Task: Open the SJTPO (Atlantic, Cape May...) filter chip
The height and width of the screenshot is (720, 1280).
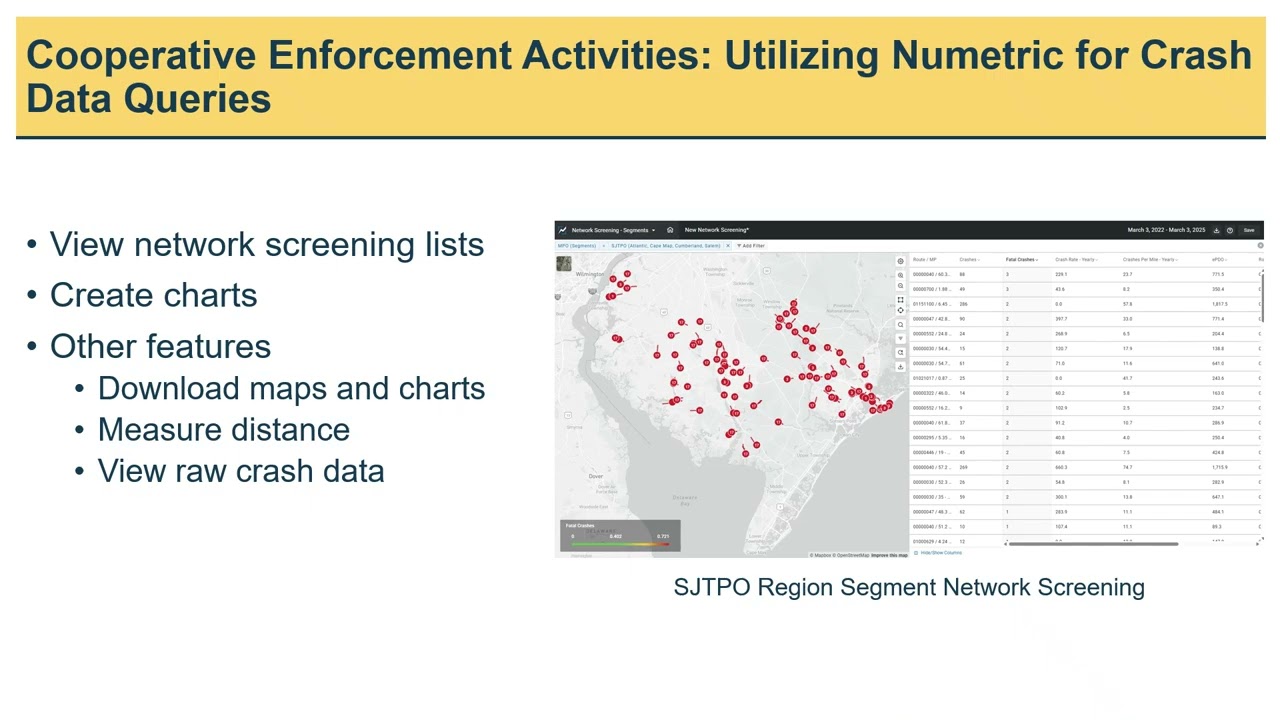Action: [x=666, y=245]
